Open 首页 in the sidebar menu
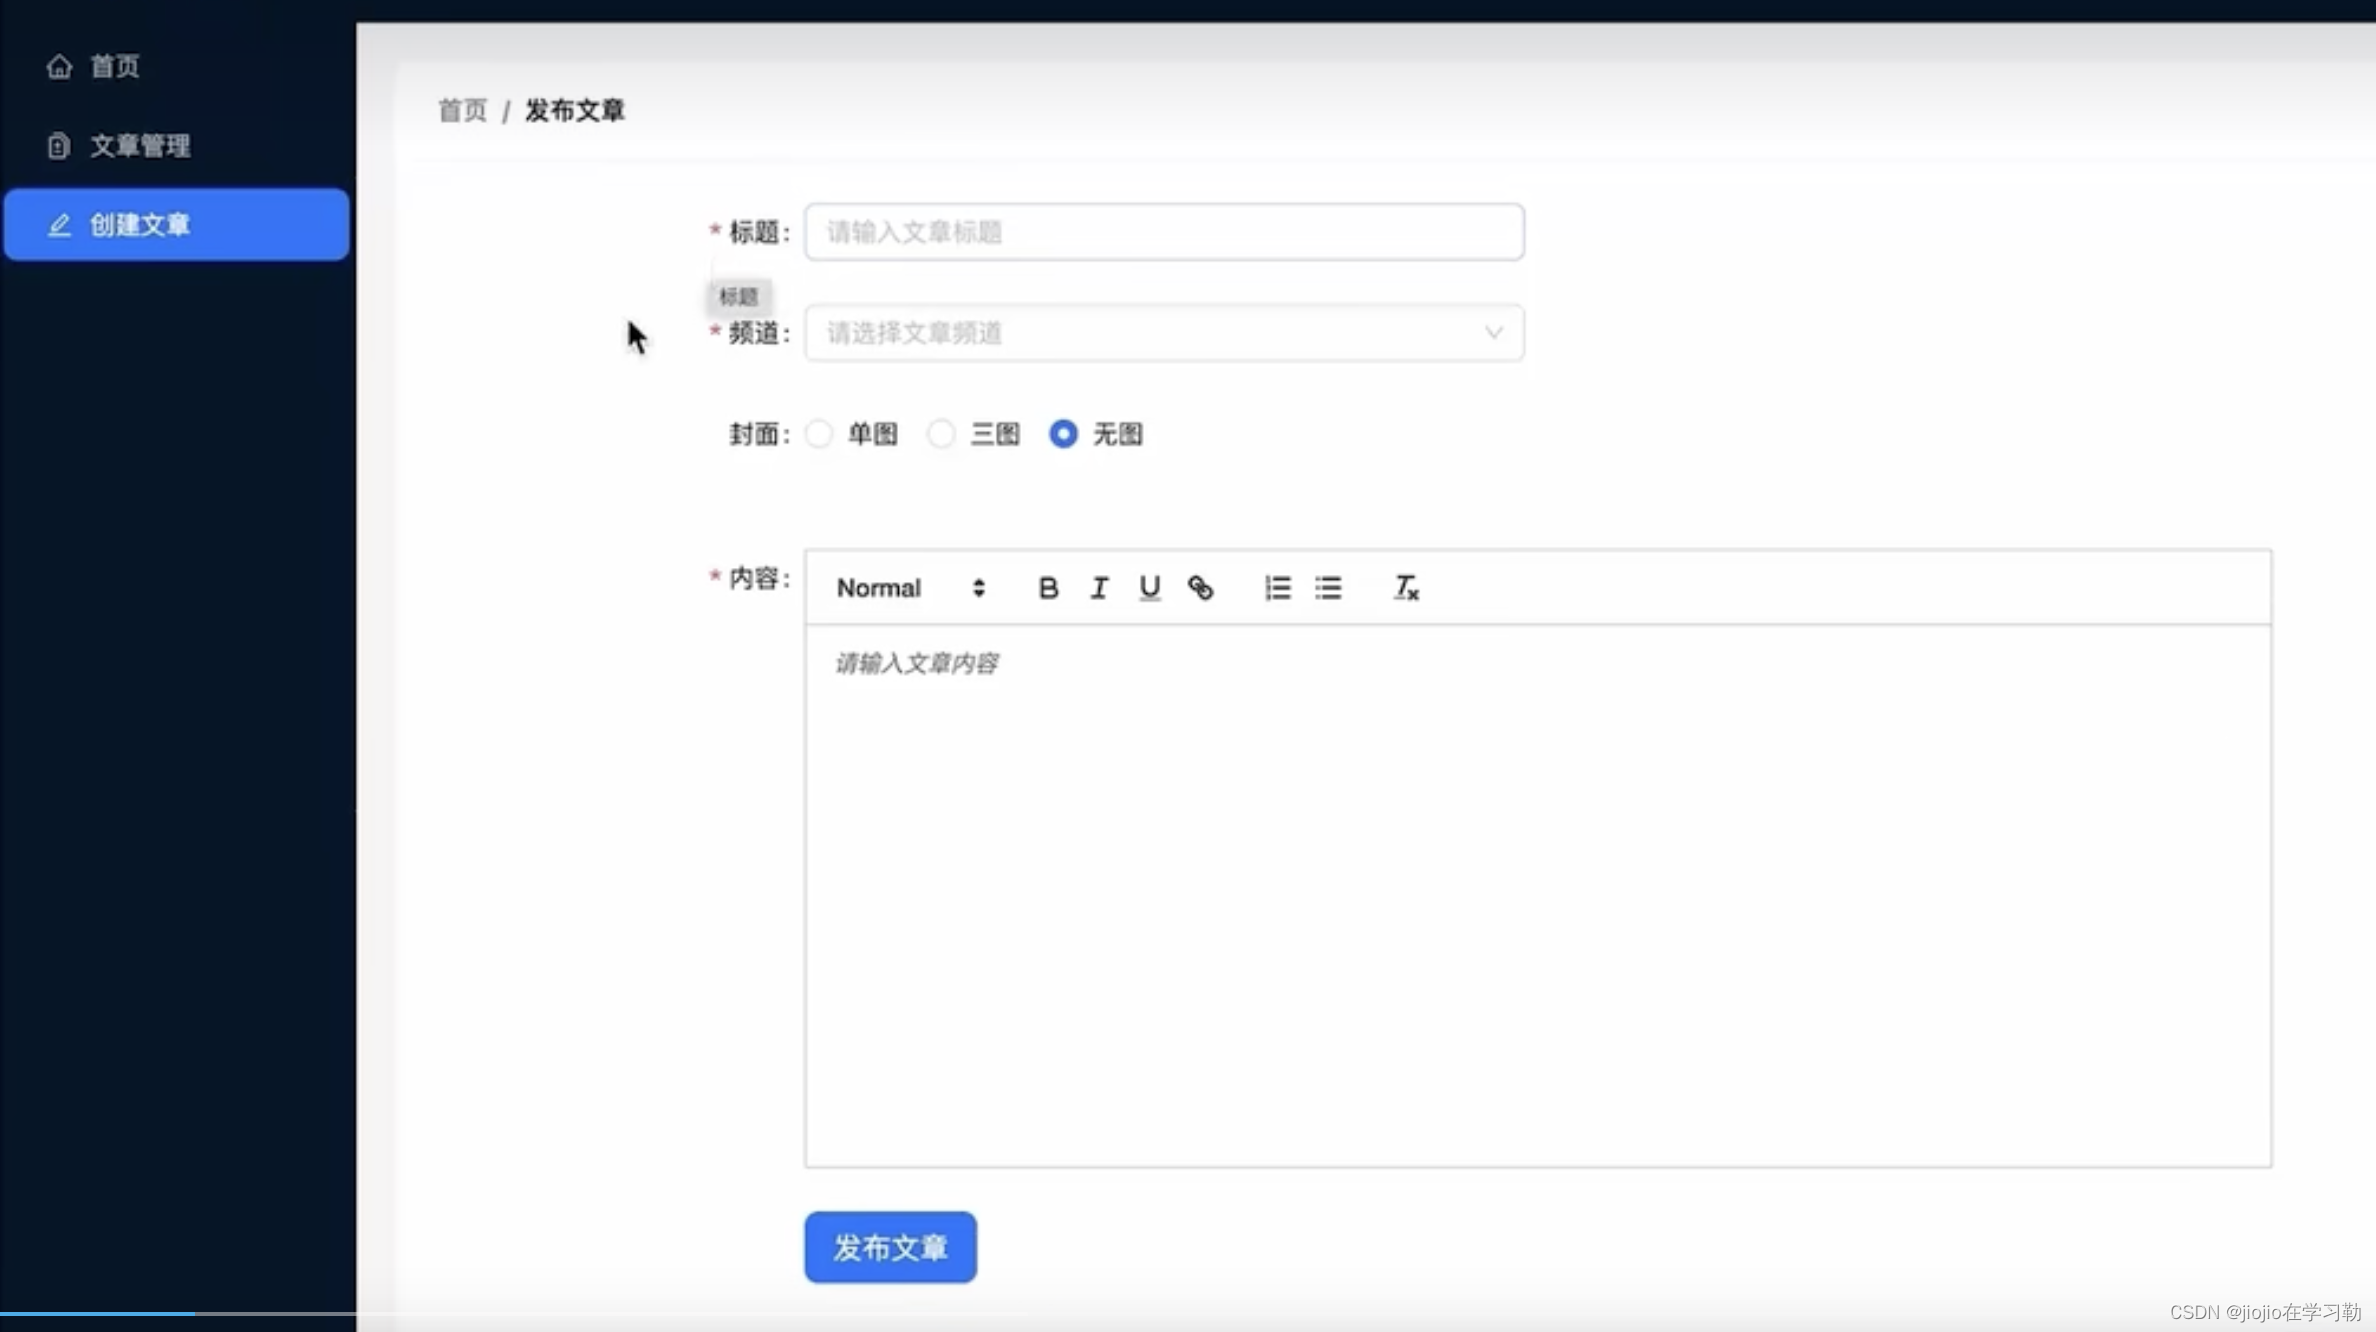 tap(176, 66)
